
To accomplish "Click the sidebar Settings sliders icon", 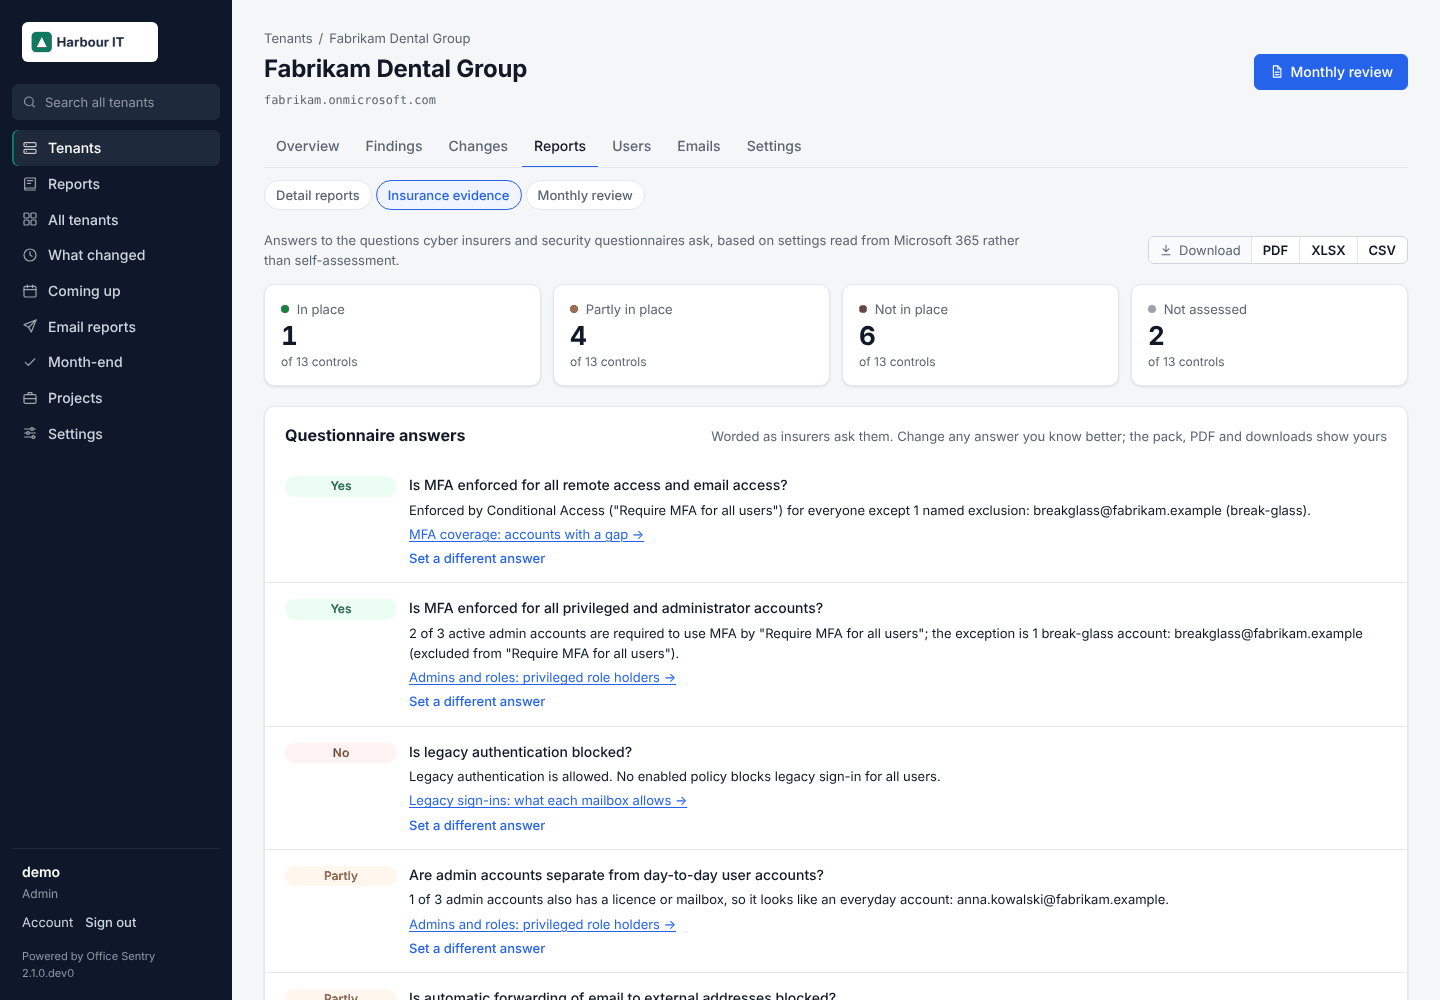I will (x=30, y=434).
